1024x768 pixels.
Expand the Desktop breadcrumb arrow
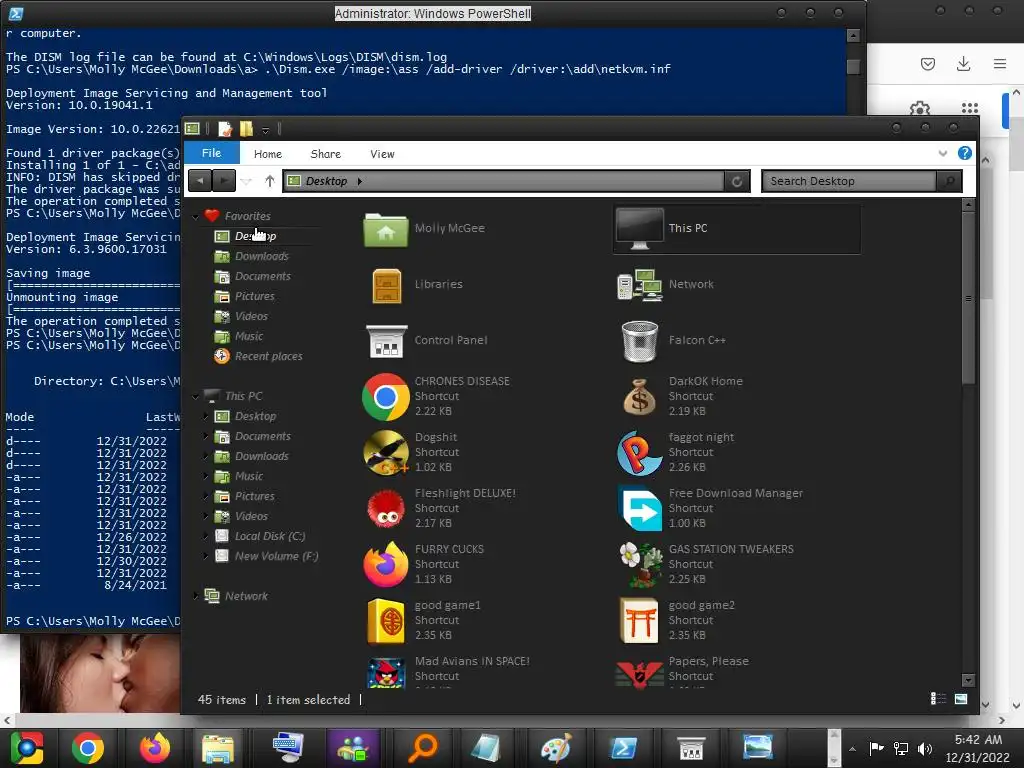pyautogui.click(x=359, y=182)
